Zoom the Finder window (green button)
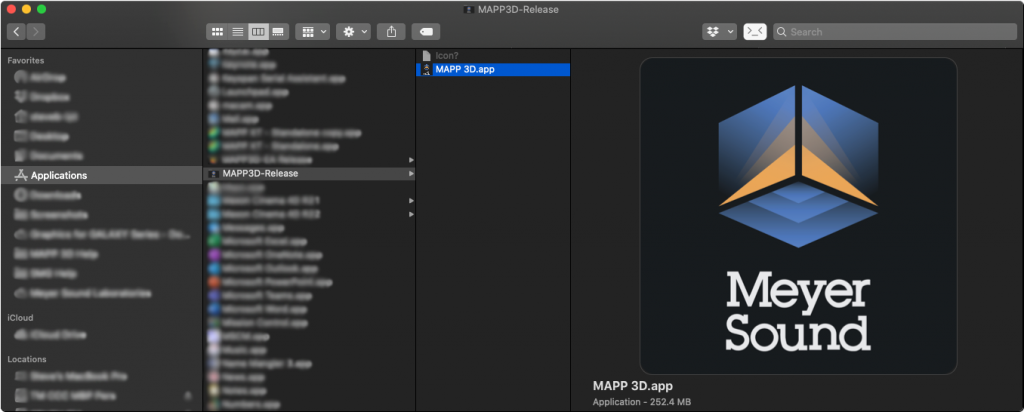The height and width of the screenshot is (412, 1024). [x=41, y=10]
